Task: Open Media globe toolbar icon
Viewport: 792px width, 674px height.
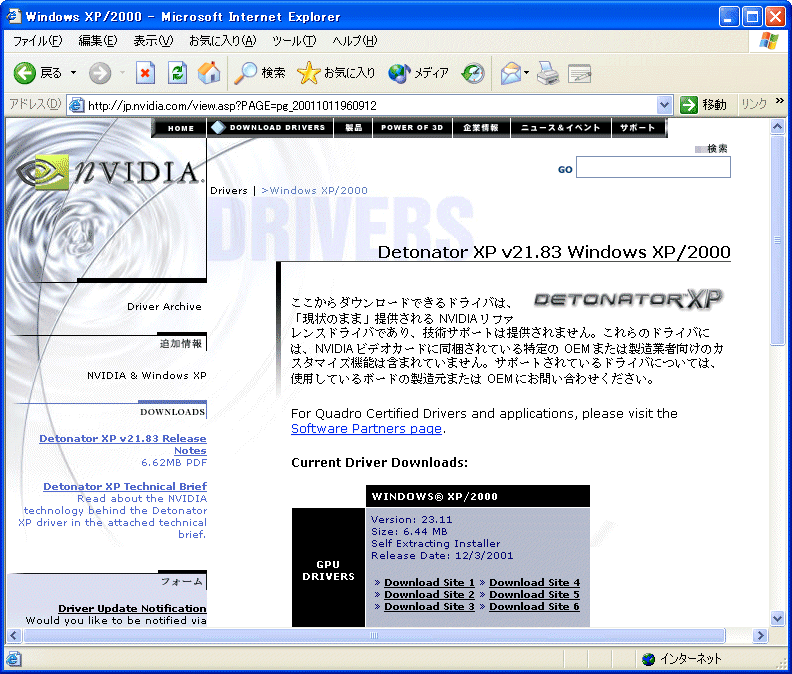Action: [x=399, y=73]
